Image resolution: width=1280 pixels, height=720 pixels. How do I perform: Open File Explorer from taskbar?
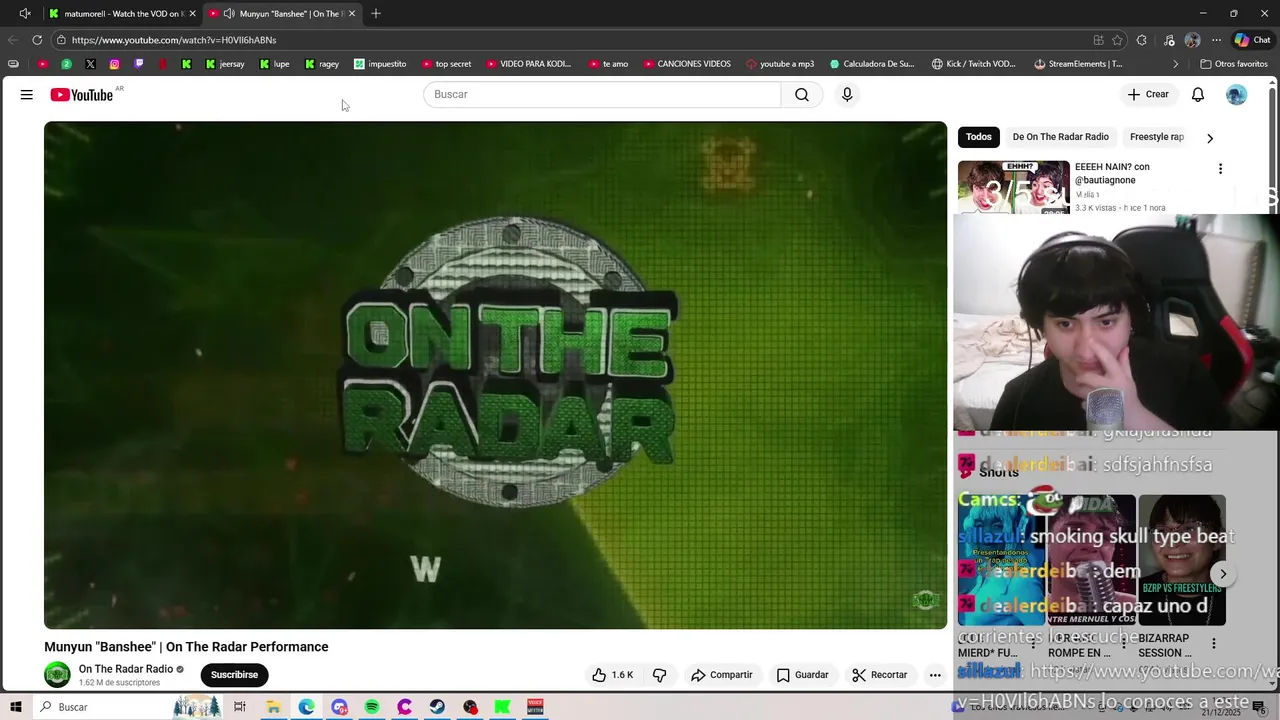273,707
